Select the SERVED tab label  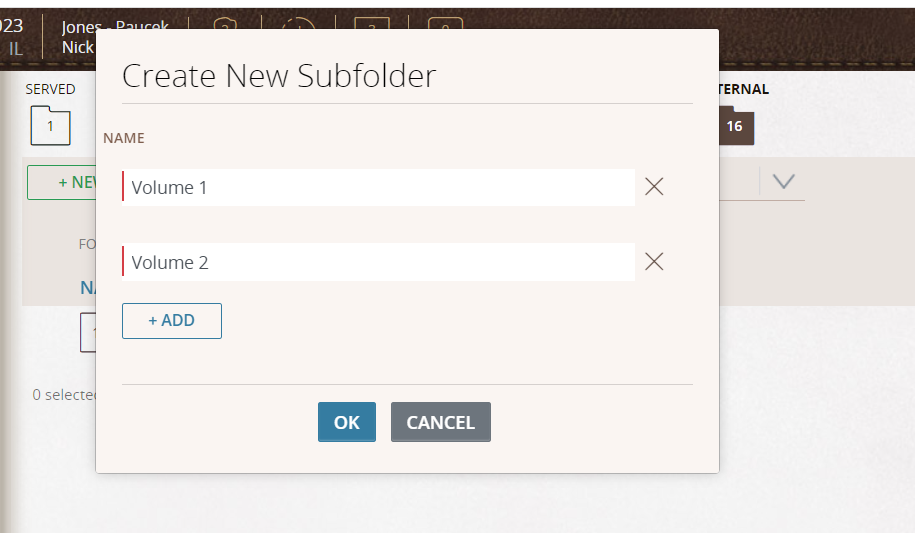[x=50, y=89]
